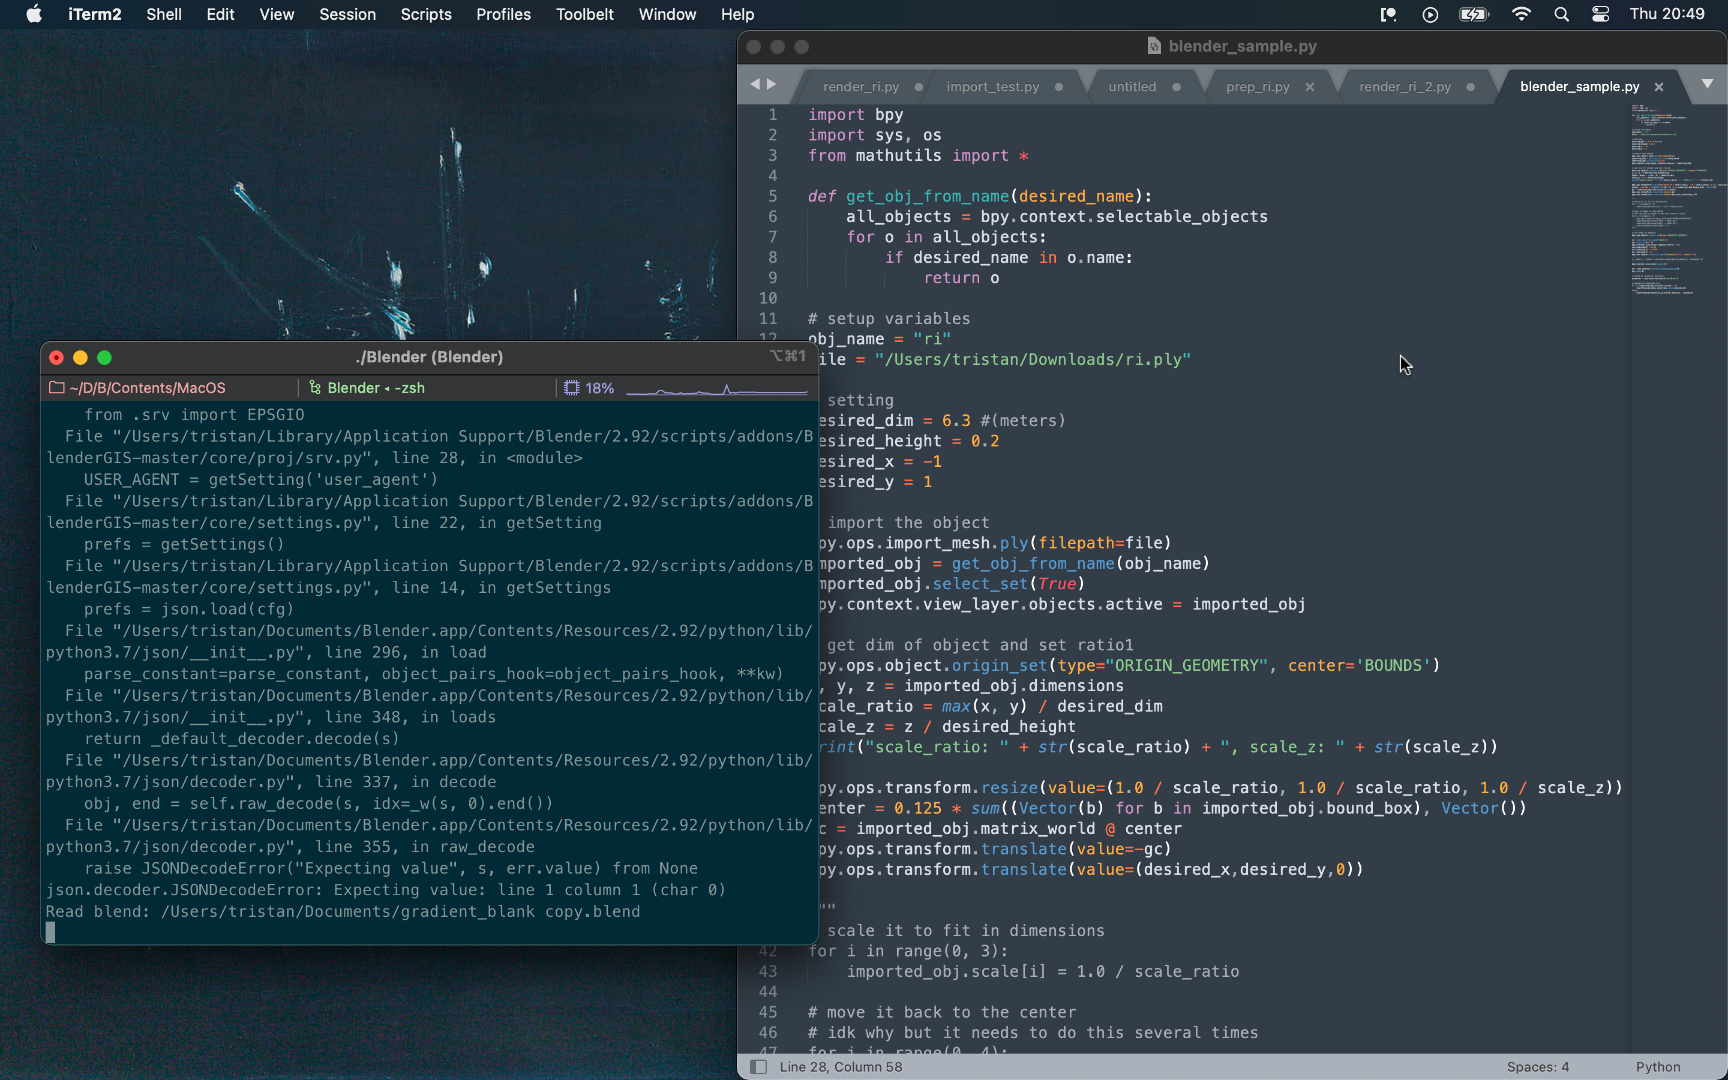Click the minimap code overview

(x=1678, y=200)
